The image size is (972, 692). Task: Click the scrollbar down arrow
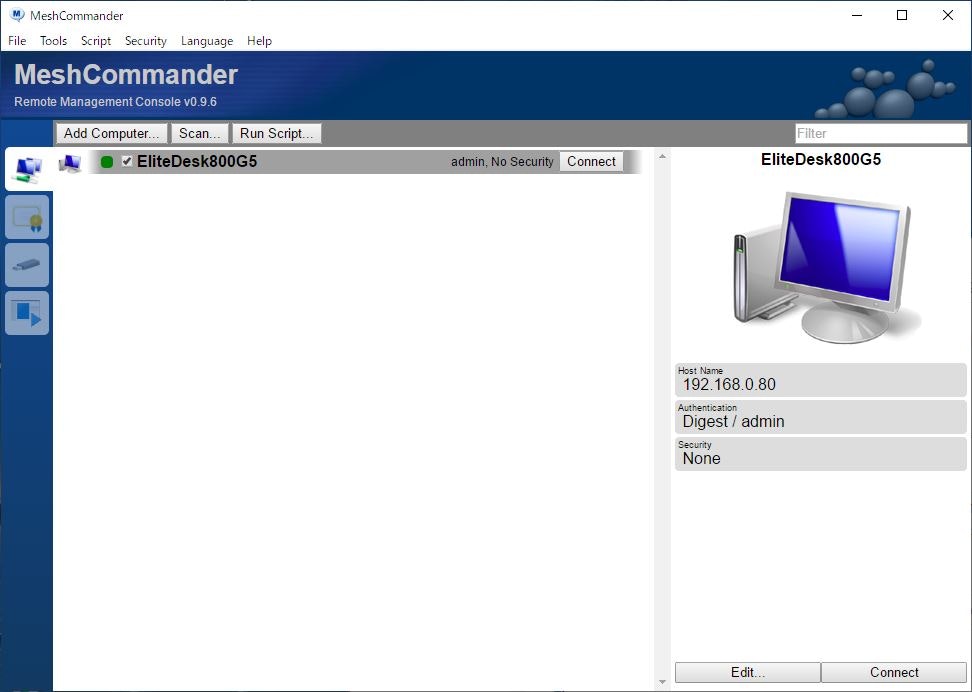tap(662, 681)
